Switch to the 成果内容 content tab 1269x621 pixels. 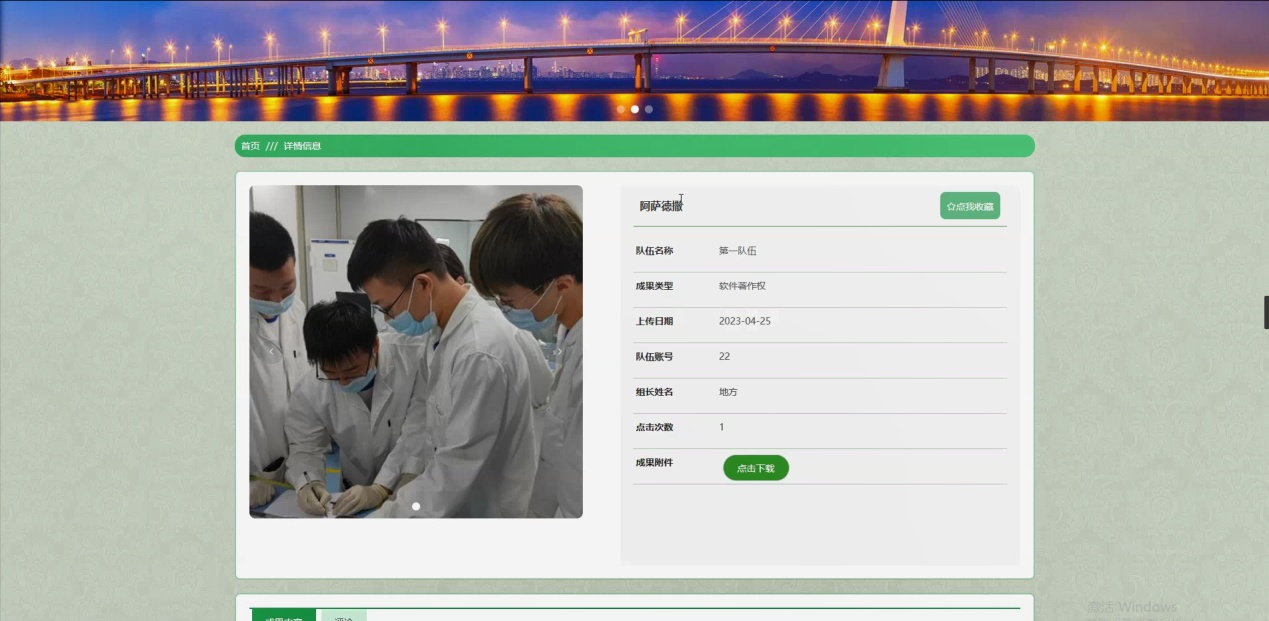(284, 616)
